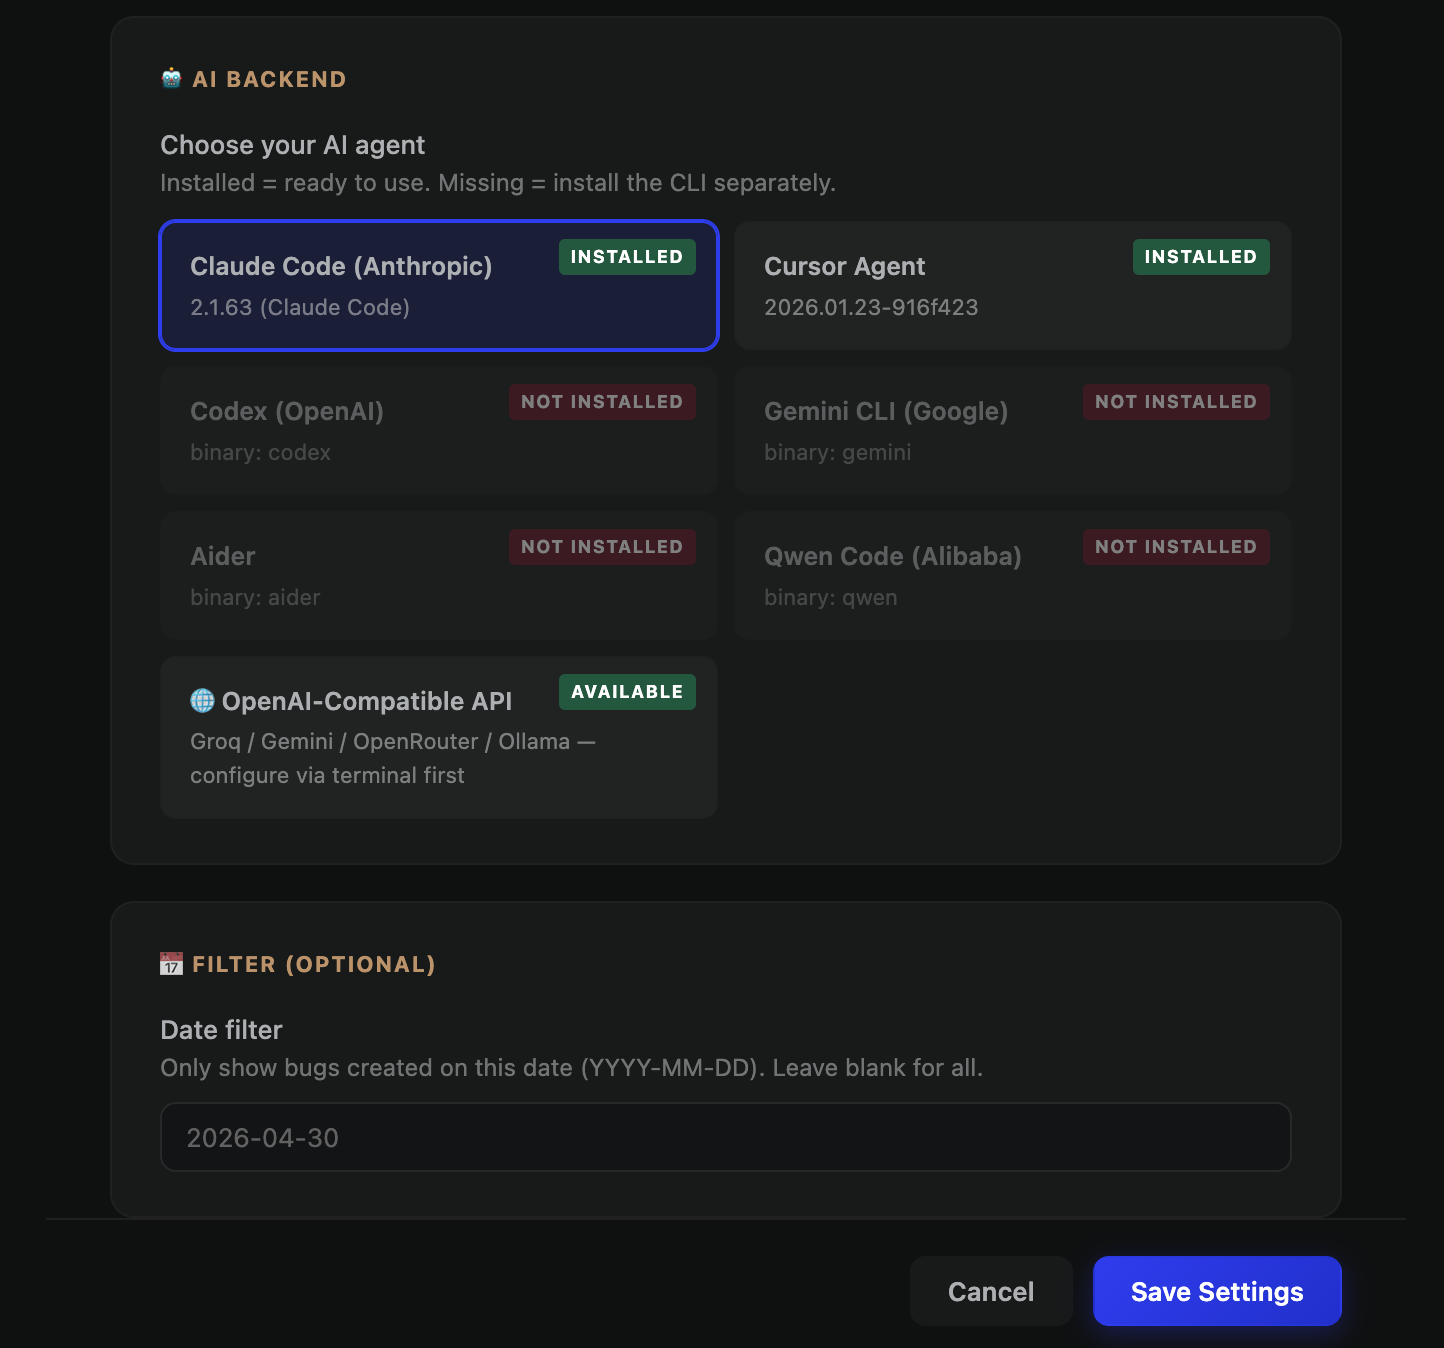Click the calendar icon beside Filter (Optional)
Screen dimensions: 1444x1348
point(171,964)
